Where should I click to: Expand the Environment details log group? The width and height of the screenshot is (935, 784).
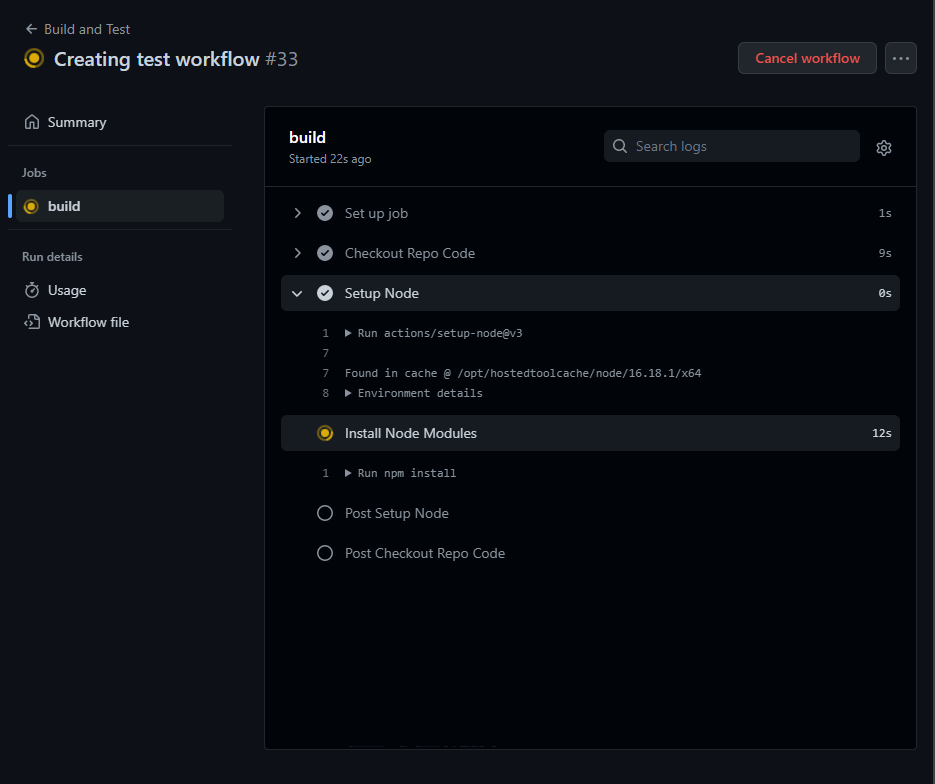point(348,393)
